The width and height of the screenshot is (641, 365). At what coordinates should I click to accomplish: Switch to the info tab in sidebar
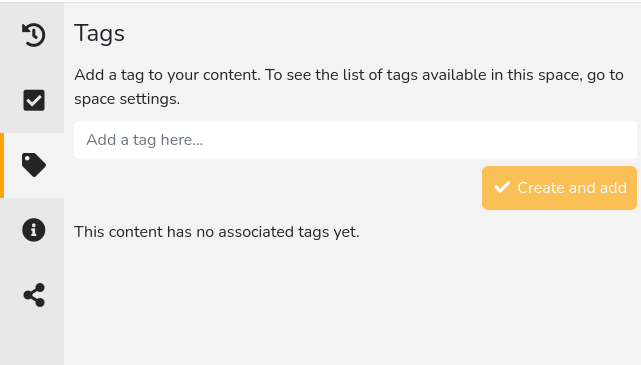32,230
